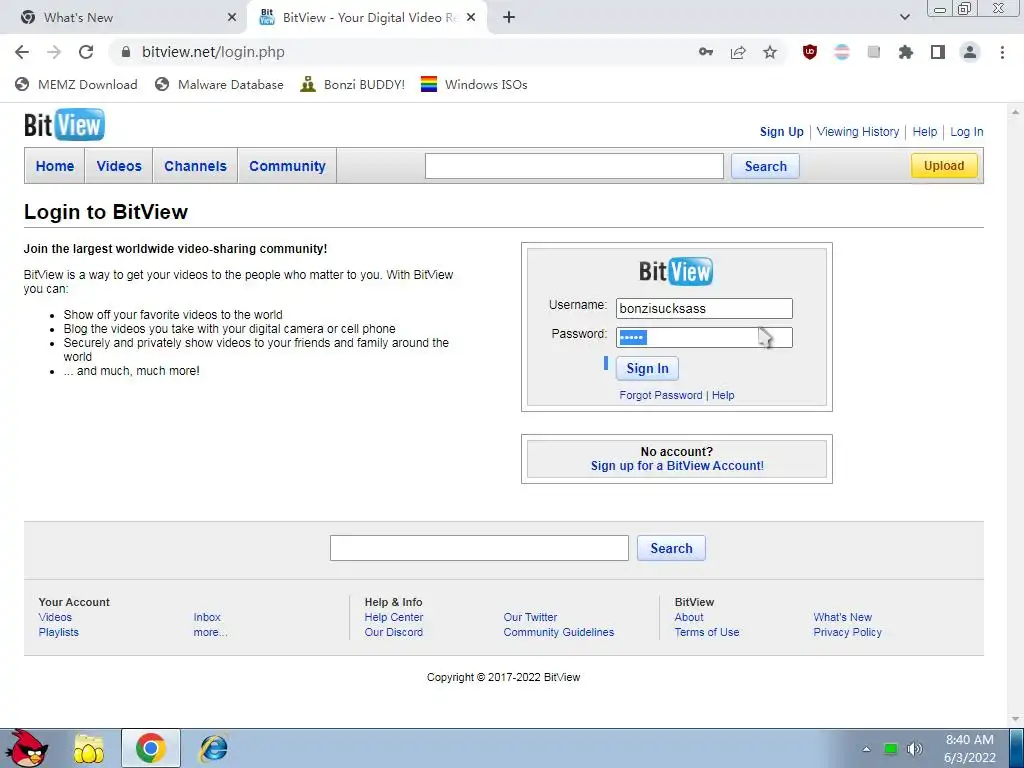Screen dimensions: 1024x768
Task: Open the Community nav tab
Action: coord(287,166)
